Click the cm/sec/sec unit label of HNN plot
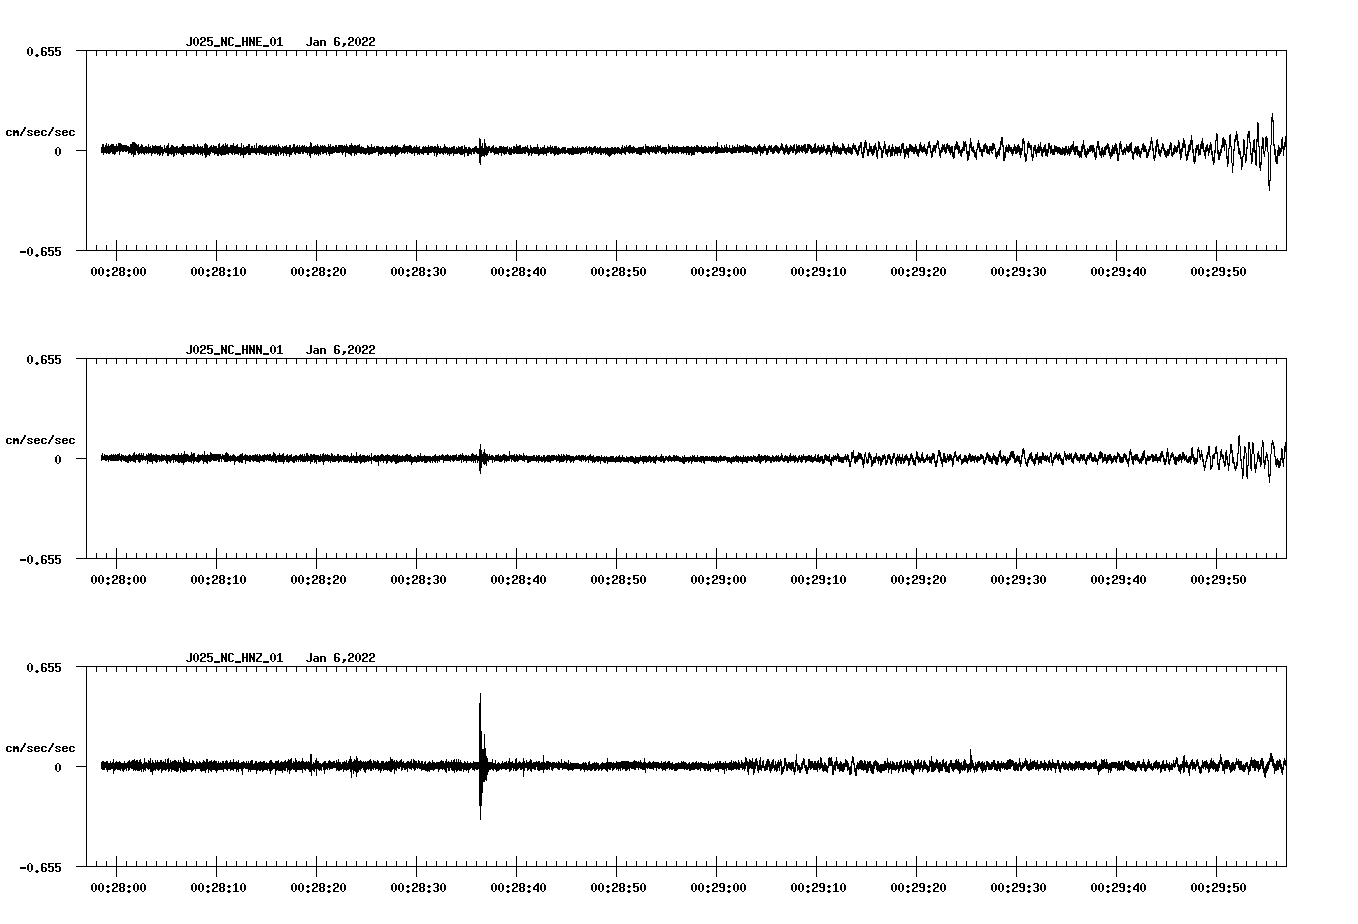This screenshot has width=1358, height=924. [40, 440]
